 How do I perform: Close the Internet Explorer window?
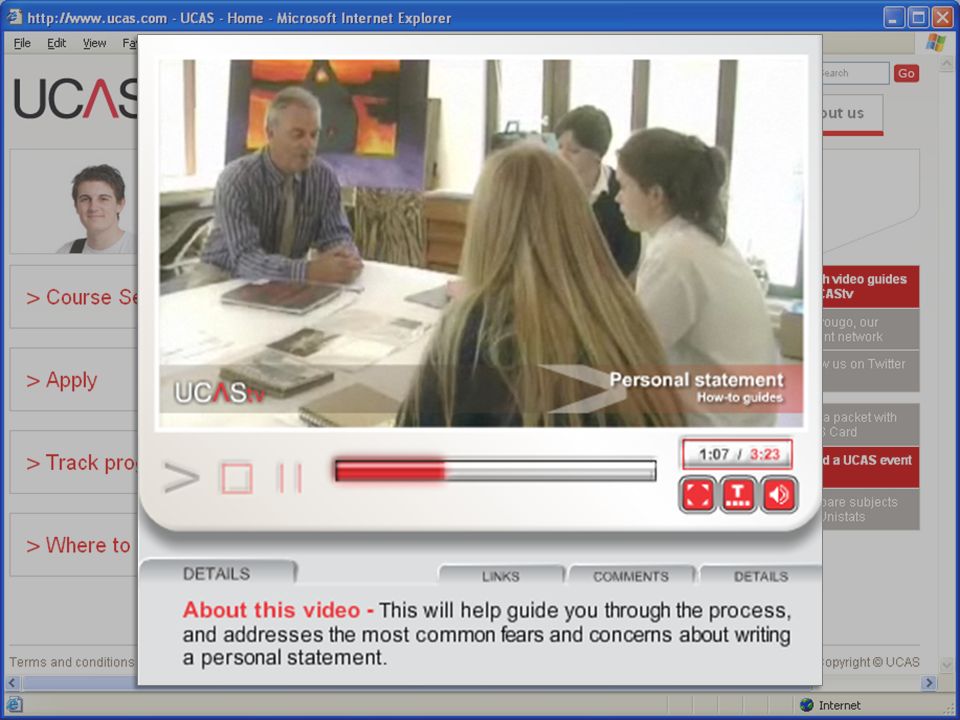point(942,17)
